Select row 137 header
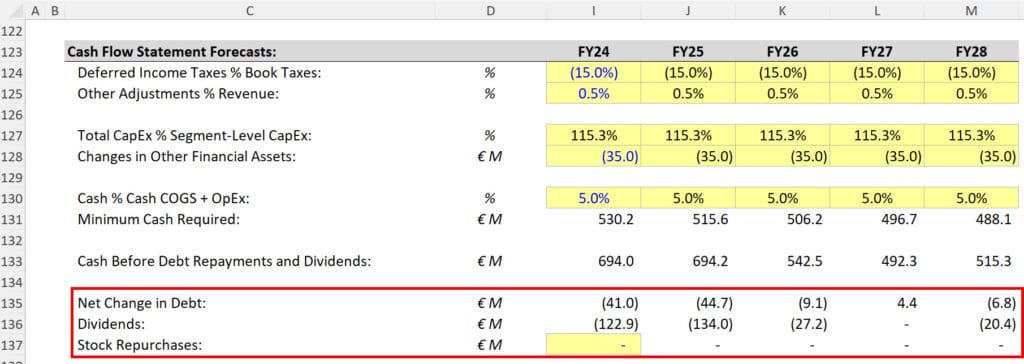 [x=12, y=345]
